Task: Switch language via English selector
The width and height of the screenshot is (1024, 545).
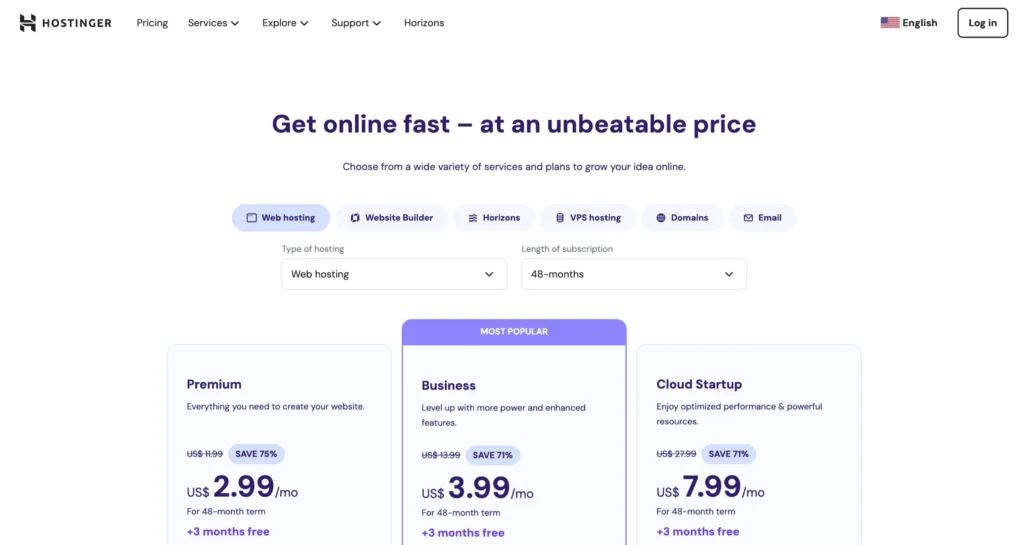Action: click(919, 23)
